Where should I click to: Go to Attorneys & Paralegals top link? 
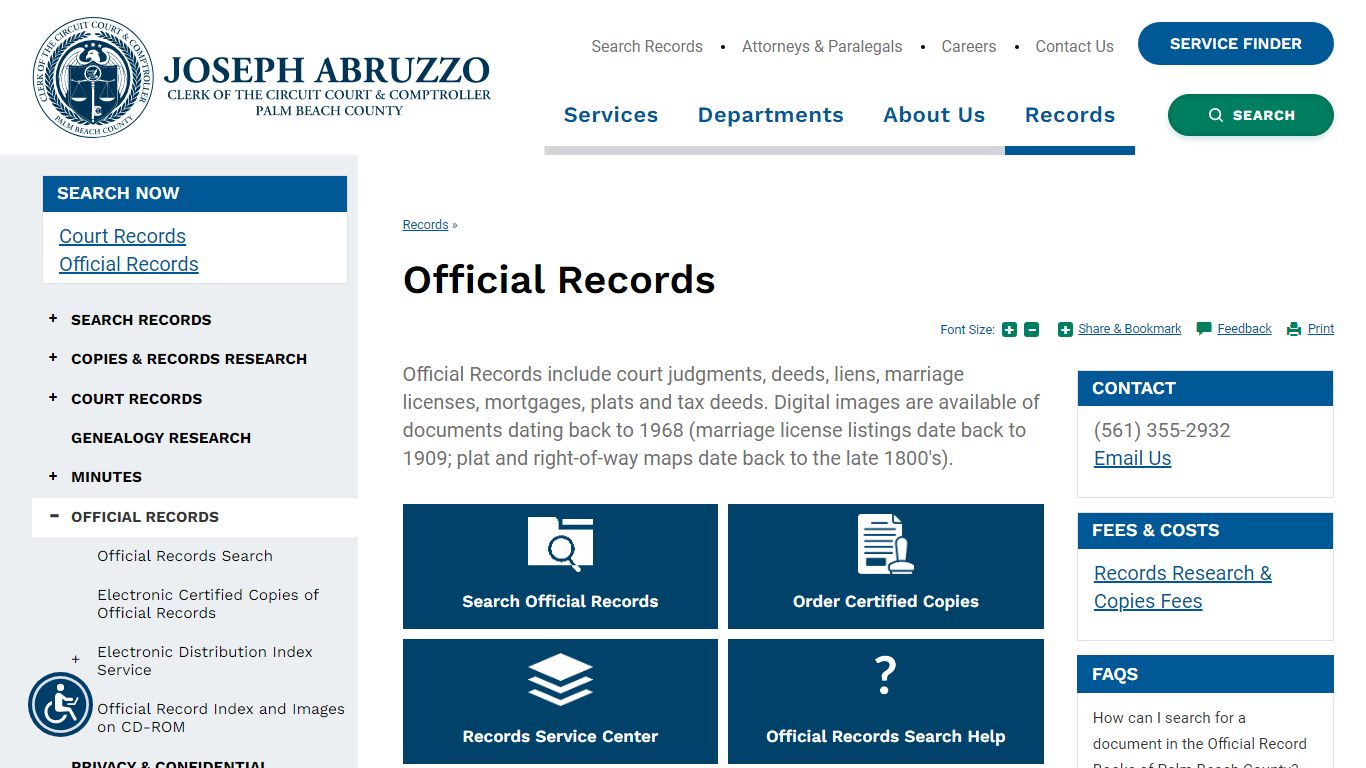click(x=822, y=46)
